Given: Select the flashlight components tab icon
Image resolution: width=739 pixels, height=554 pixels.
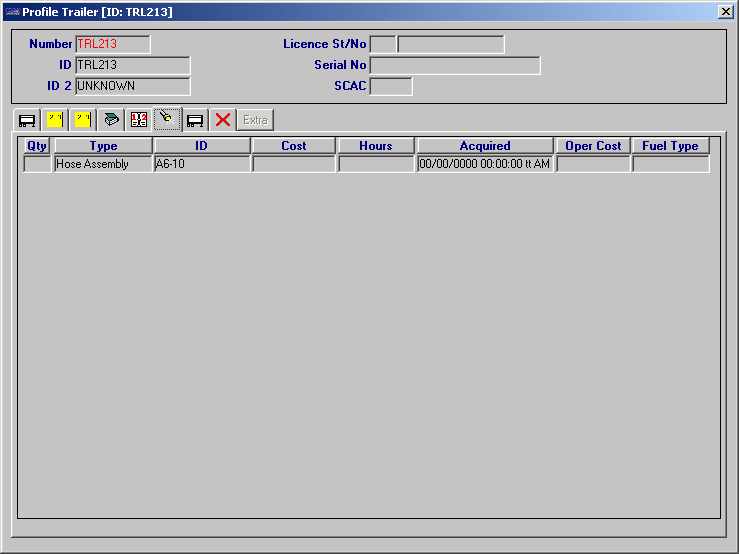Looking at the screenshot, I should 167,119.
